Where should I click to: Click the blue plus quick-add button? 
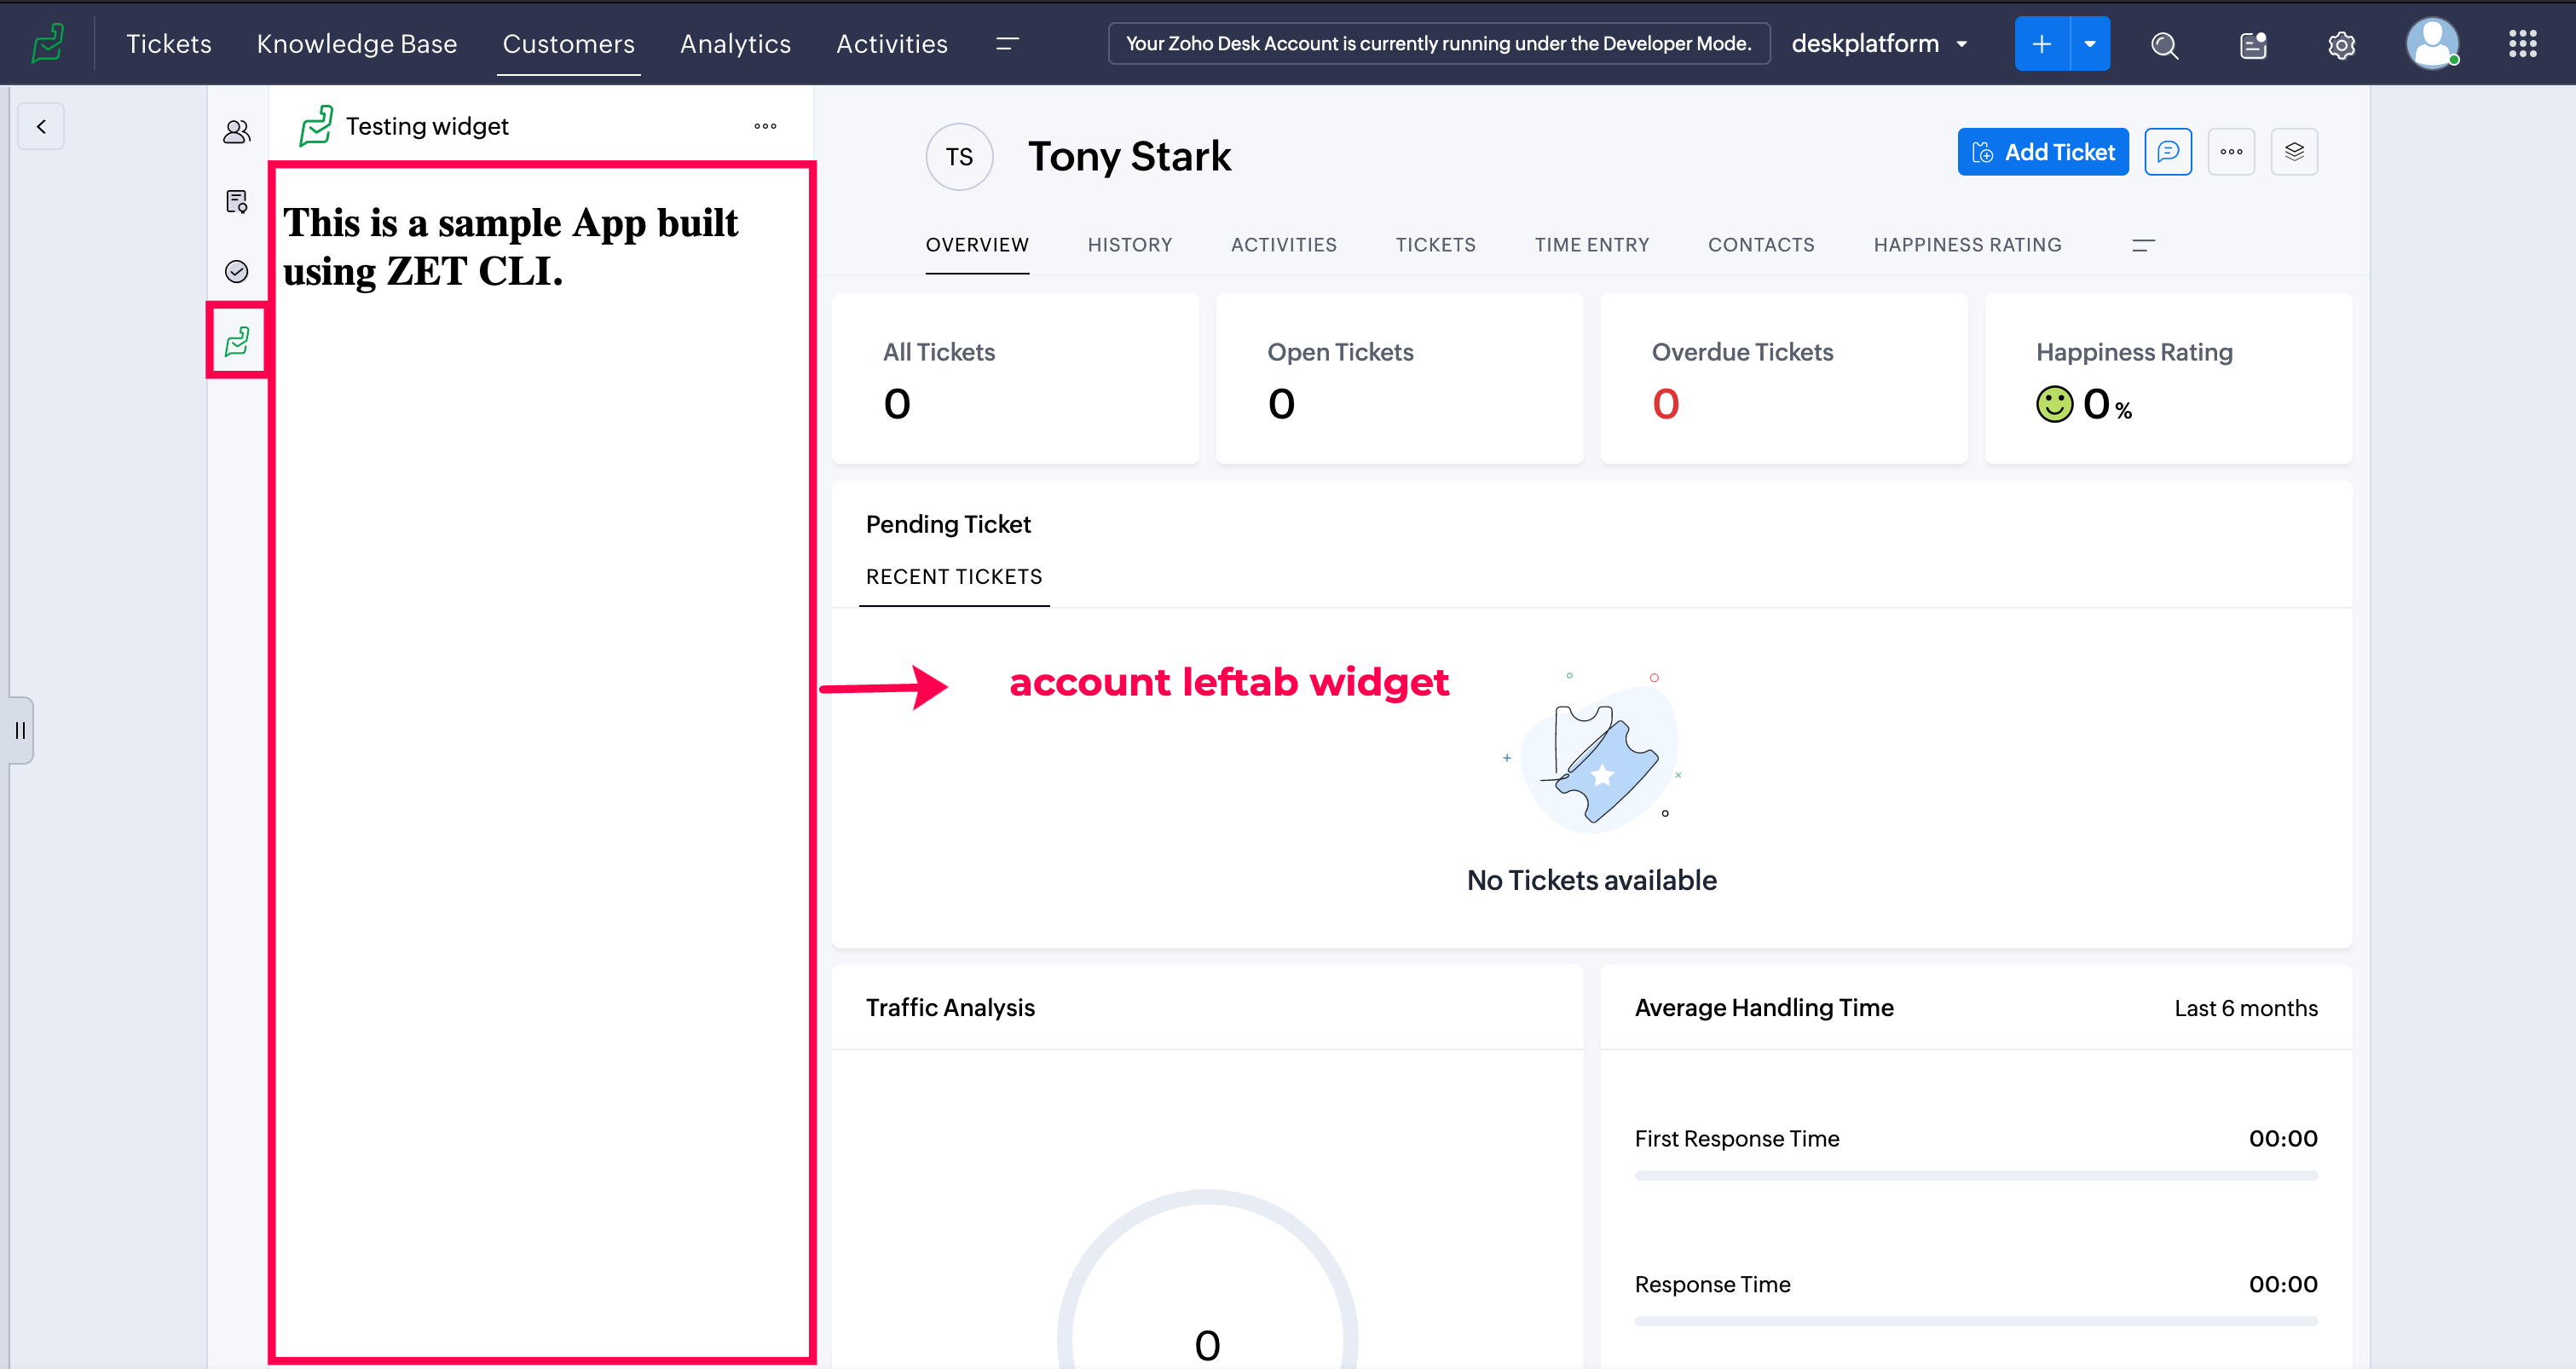click(x=2041, y=43)
